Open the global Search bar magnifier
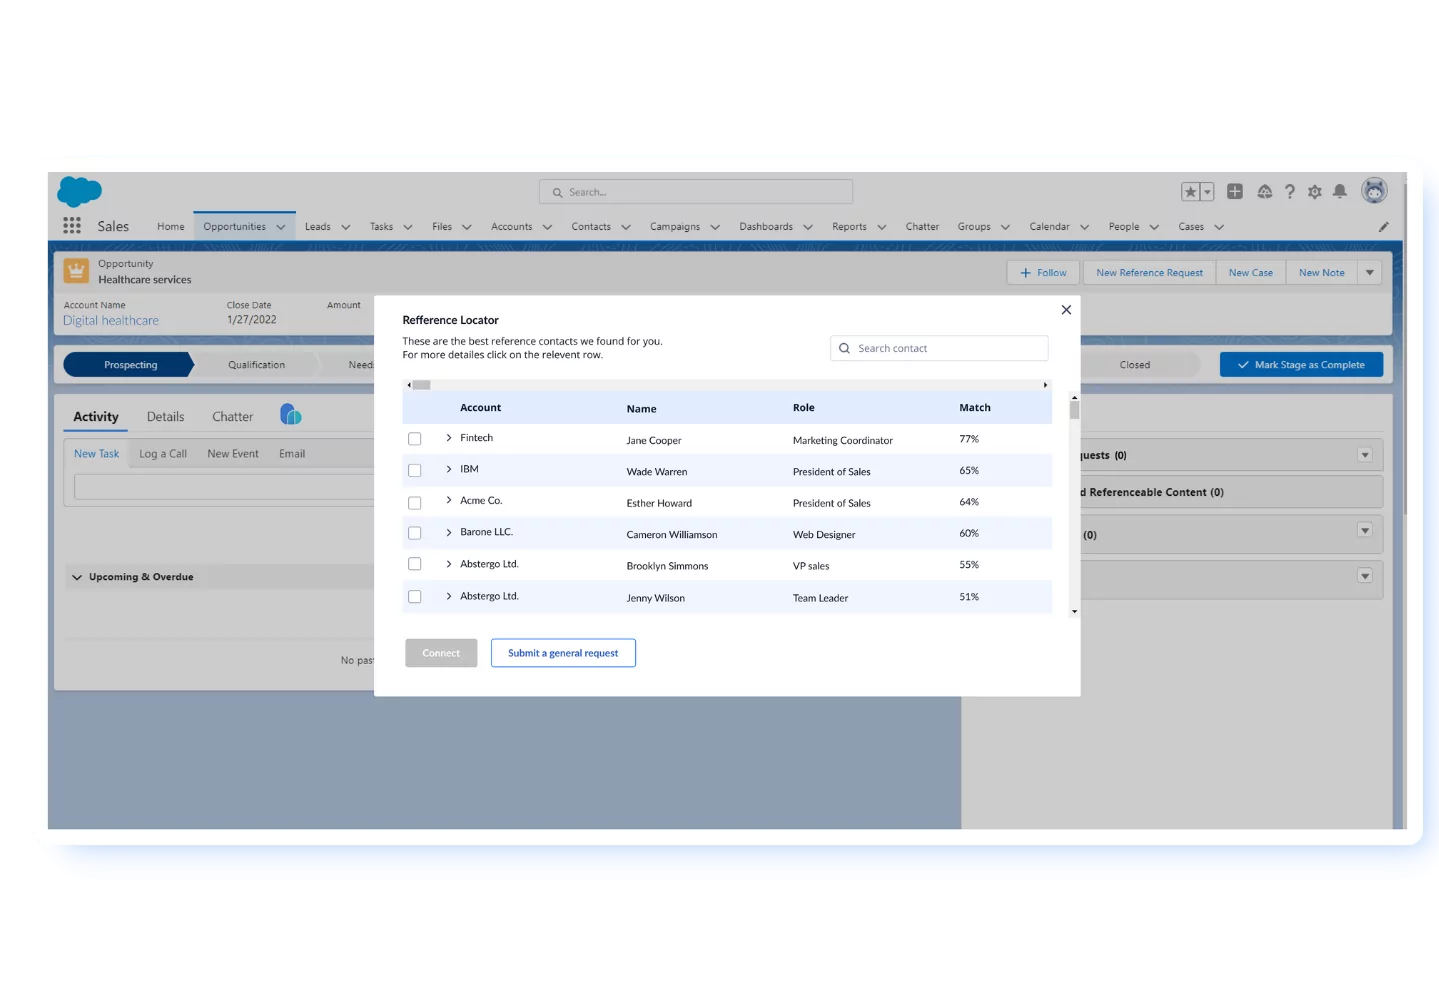Screen dimensions: 1439x1002 (558, 192)
